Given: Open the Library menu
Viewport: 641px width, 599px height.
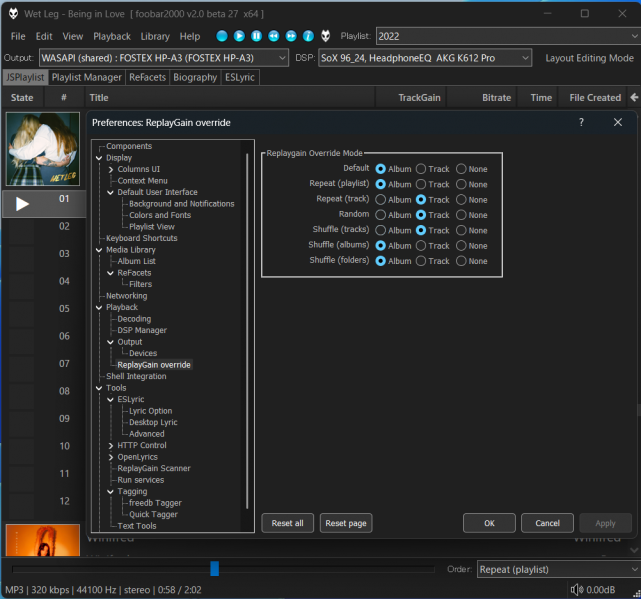Looking at the screenshot, I should click(154, 36).
